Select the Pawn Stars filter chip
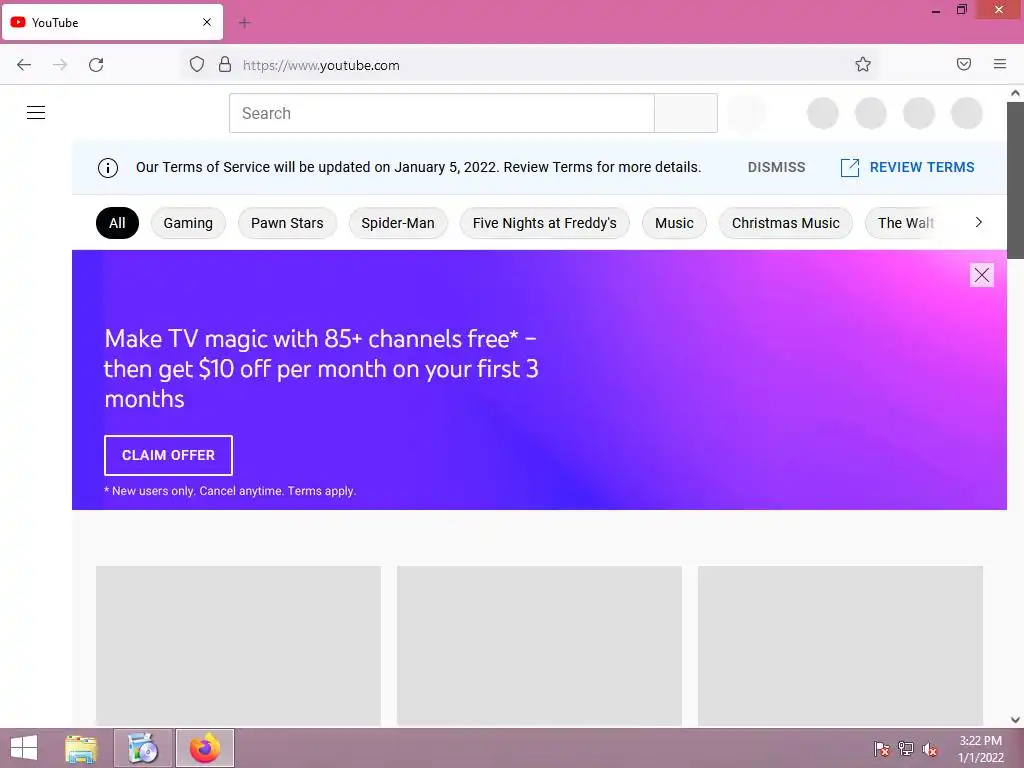The image size is (1024, 768). tap(287, 223)
